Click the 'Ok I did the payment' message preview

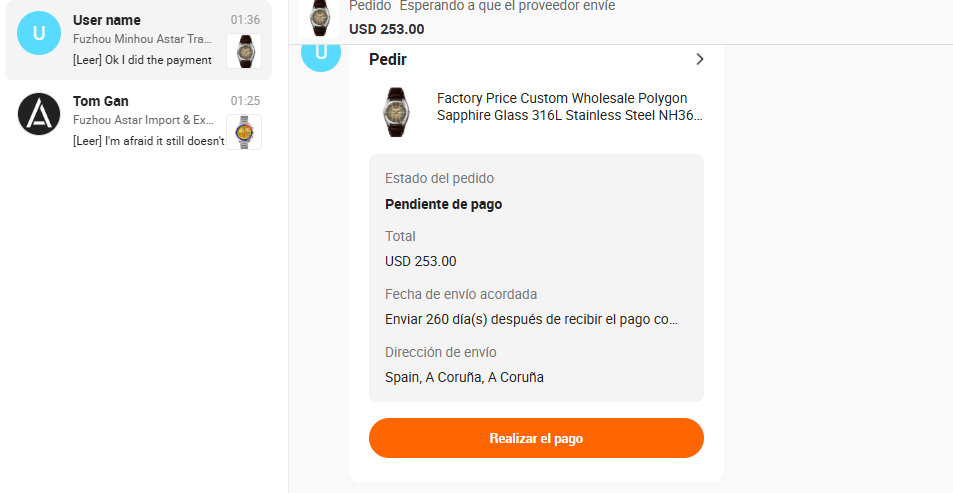142,60
